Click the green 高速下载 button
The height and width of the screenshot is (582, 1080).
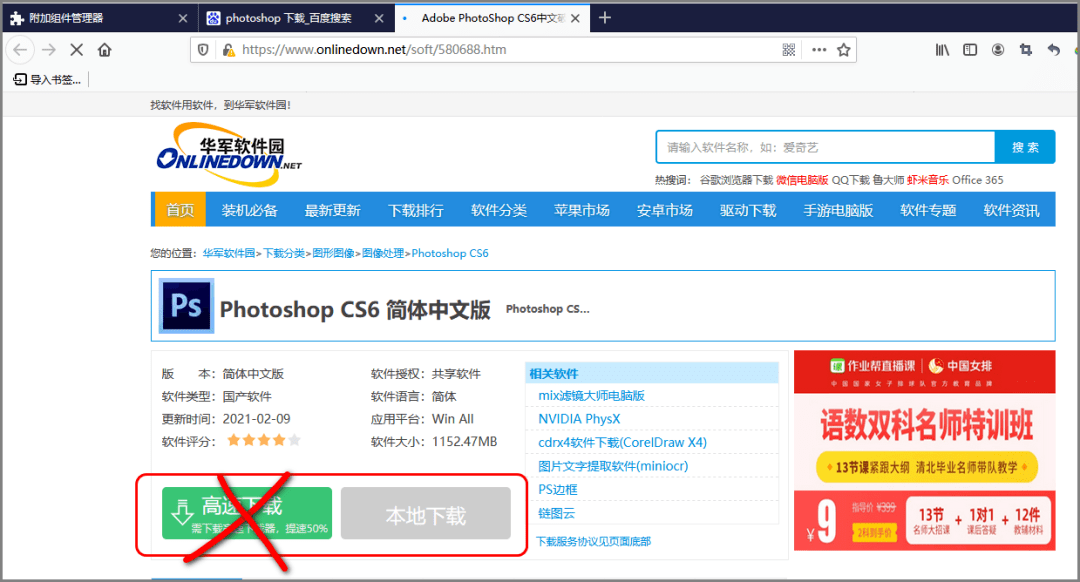[247, 513]
